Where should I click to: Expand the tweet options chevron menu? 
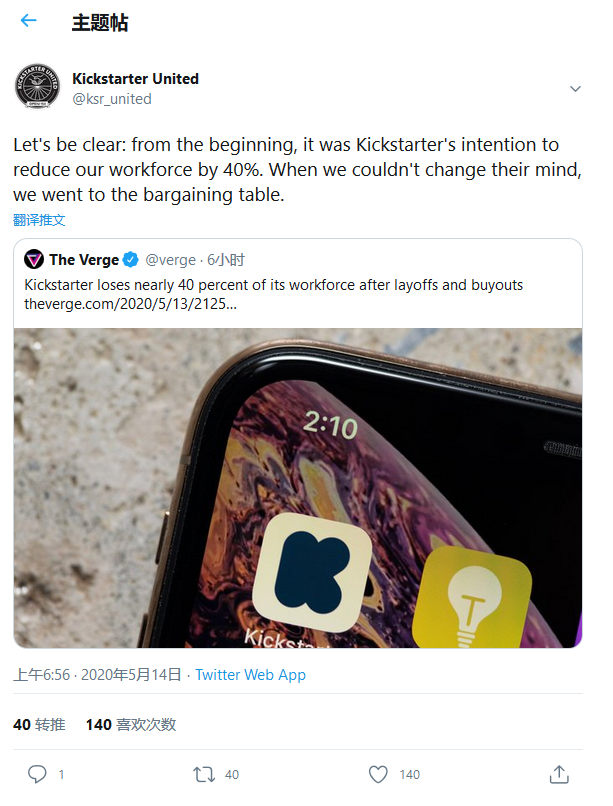point(575,89)
